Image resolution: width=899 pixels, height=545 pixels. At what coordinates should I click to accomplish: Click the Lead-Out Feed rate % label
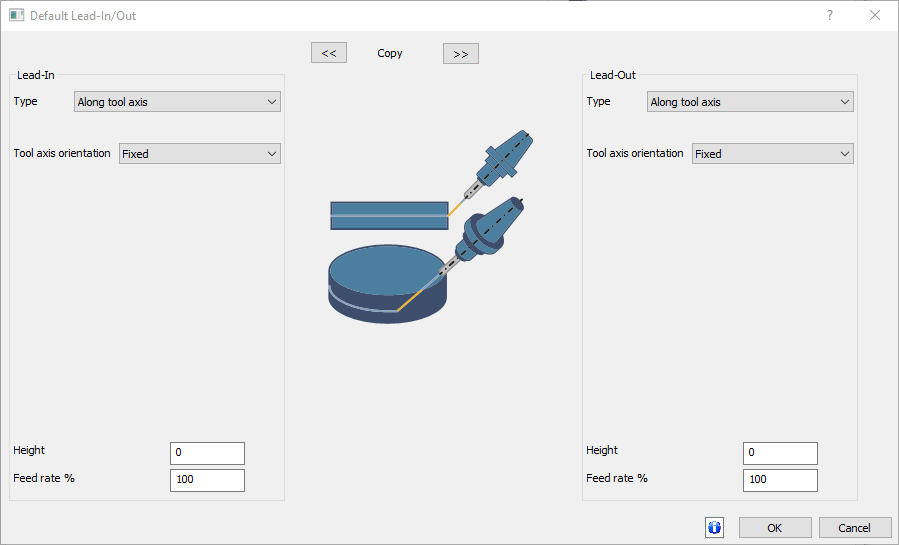617,478
